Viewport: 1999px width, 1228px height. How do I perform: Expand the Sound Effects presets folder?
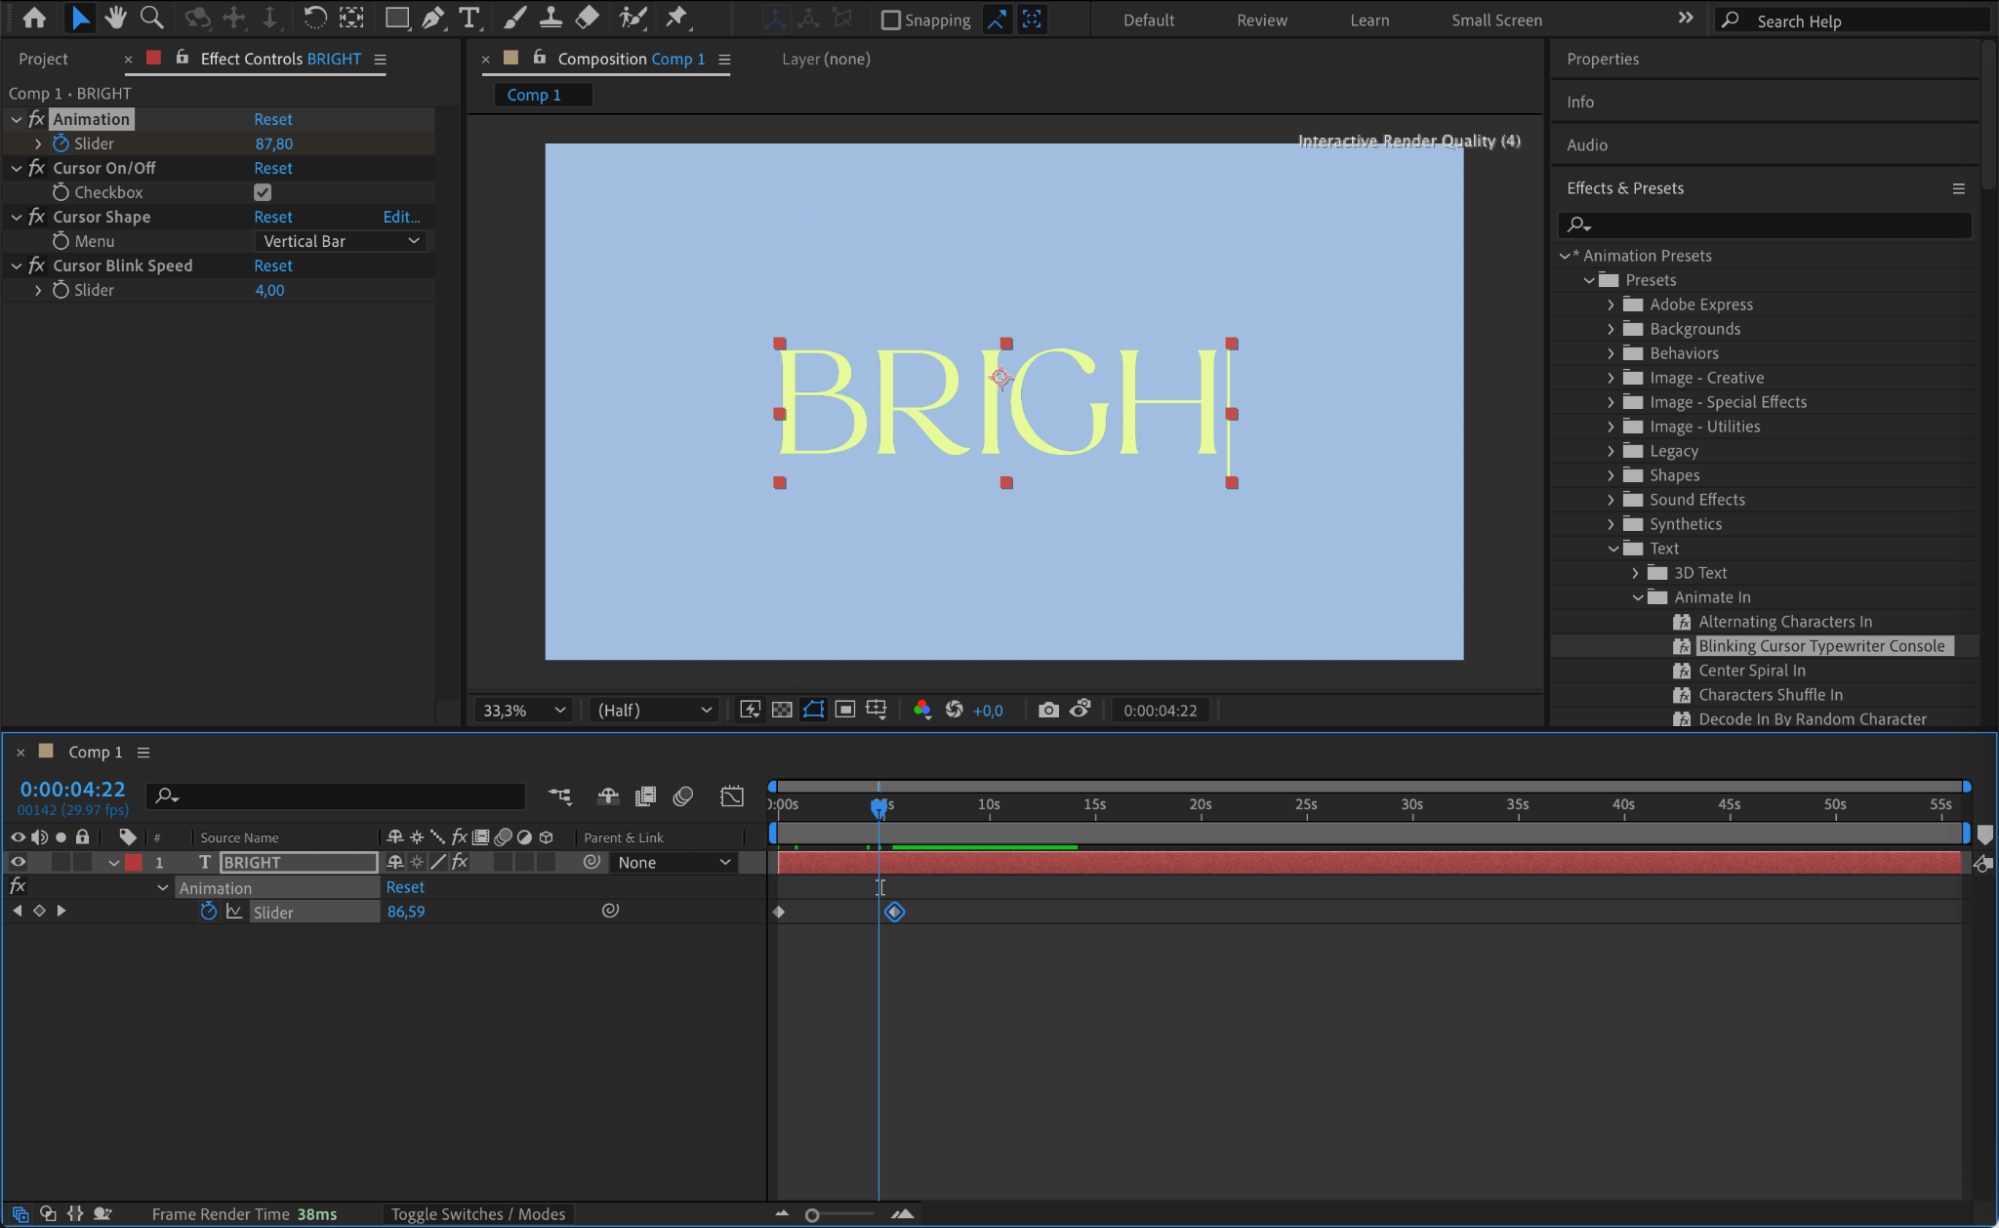coord(1610,499)
